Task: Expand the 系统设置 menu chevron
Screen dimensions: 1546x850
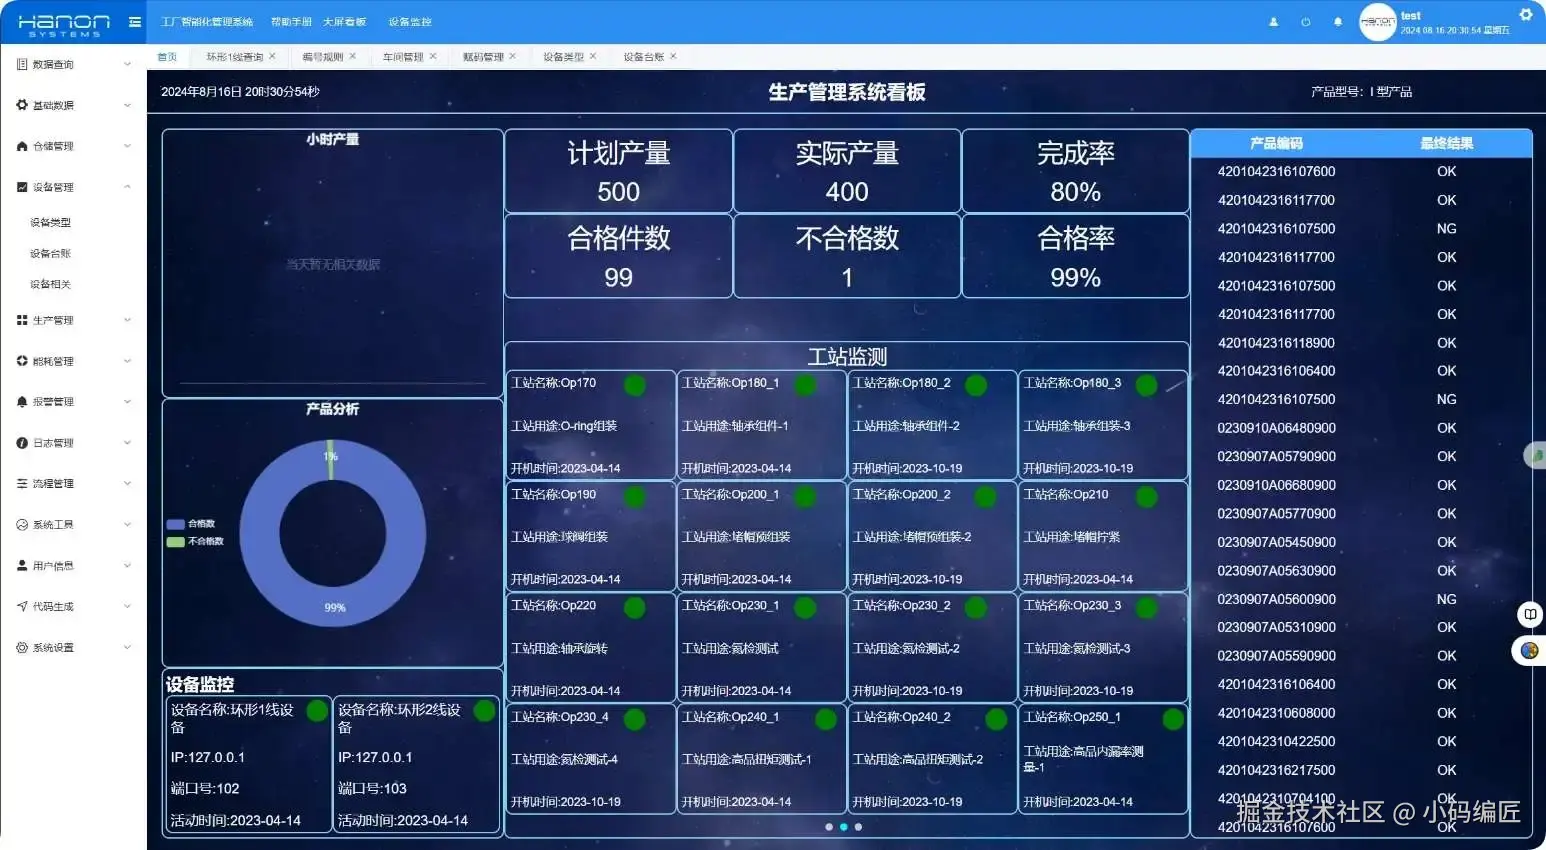Action: click(x=127, y=647)
